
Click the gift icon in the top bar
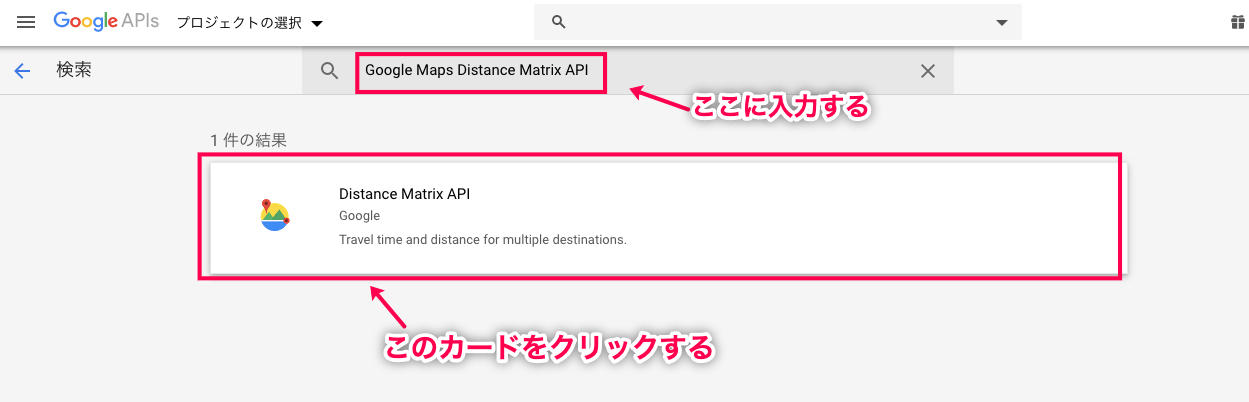click(x=1238, y=22)
